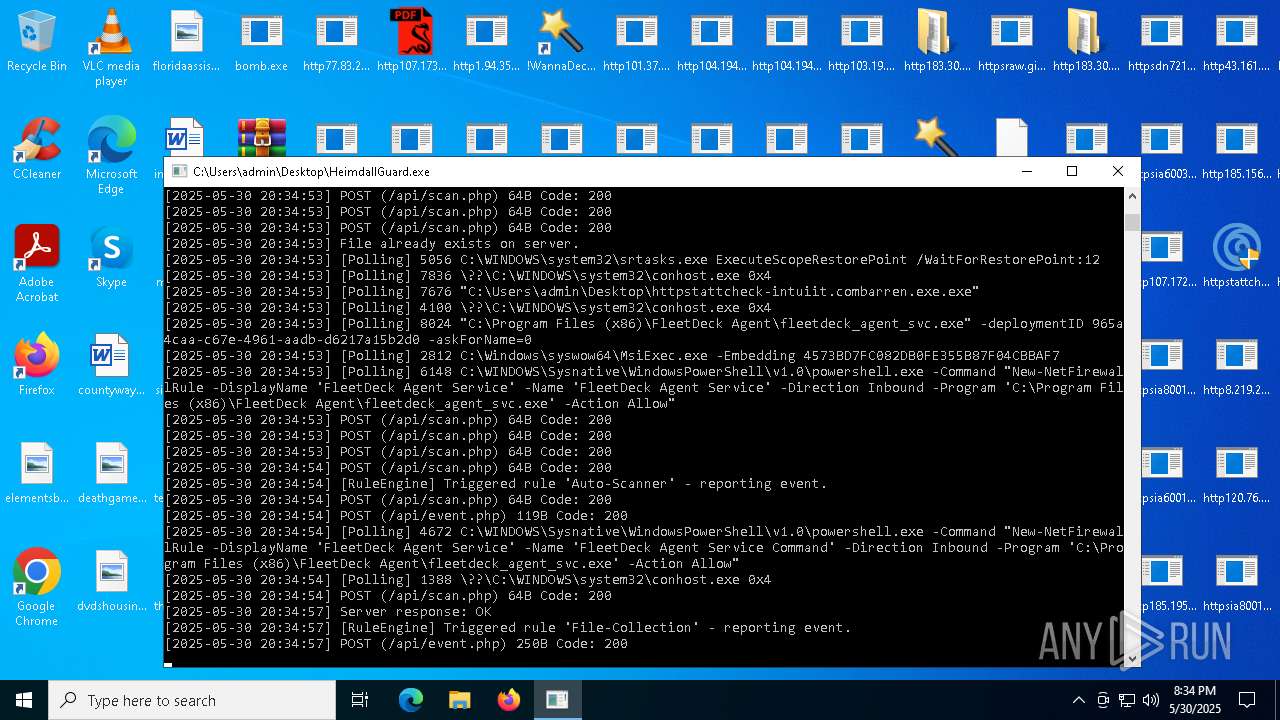Screen dimensions: 1280x720
Task: Open Microsoft Edge desktop shortcut
Action: [x=111, y=156]
